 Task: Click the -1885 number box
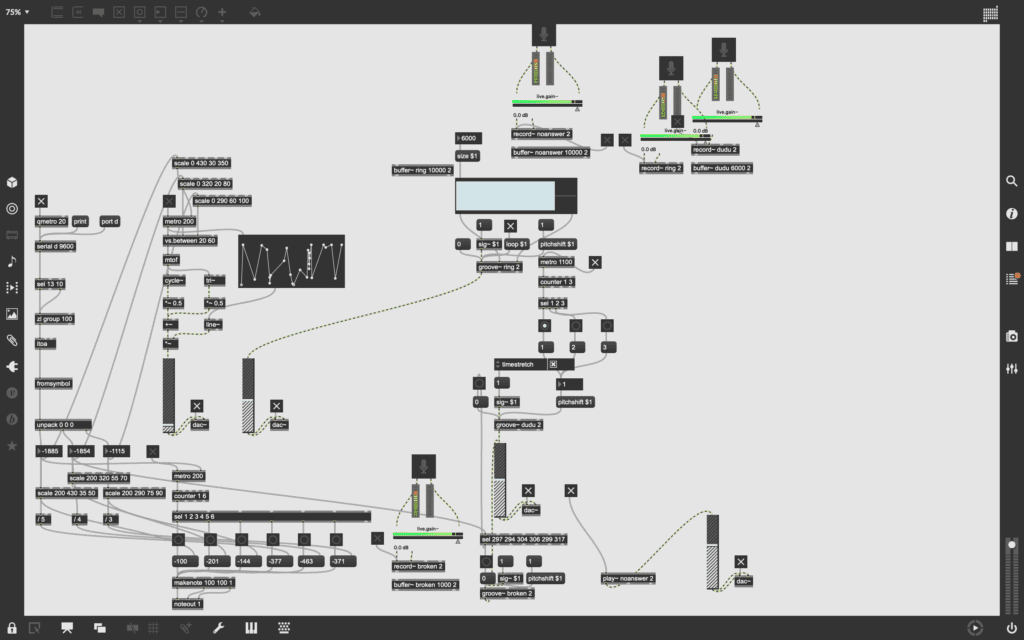point(49,451)
